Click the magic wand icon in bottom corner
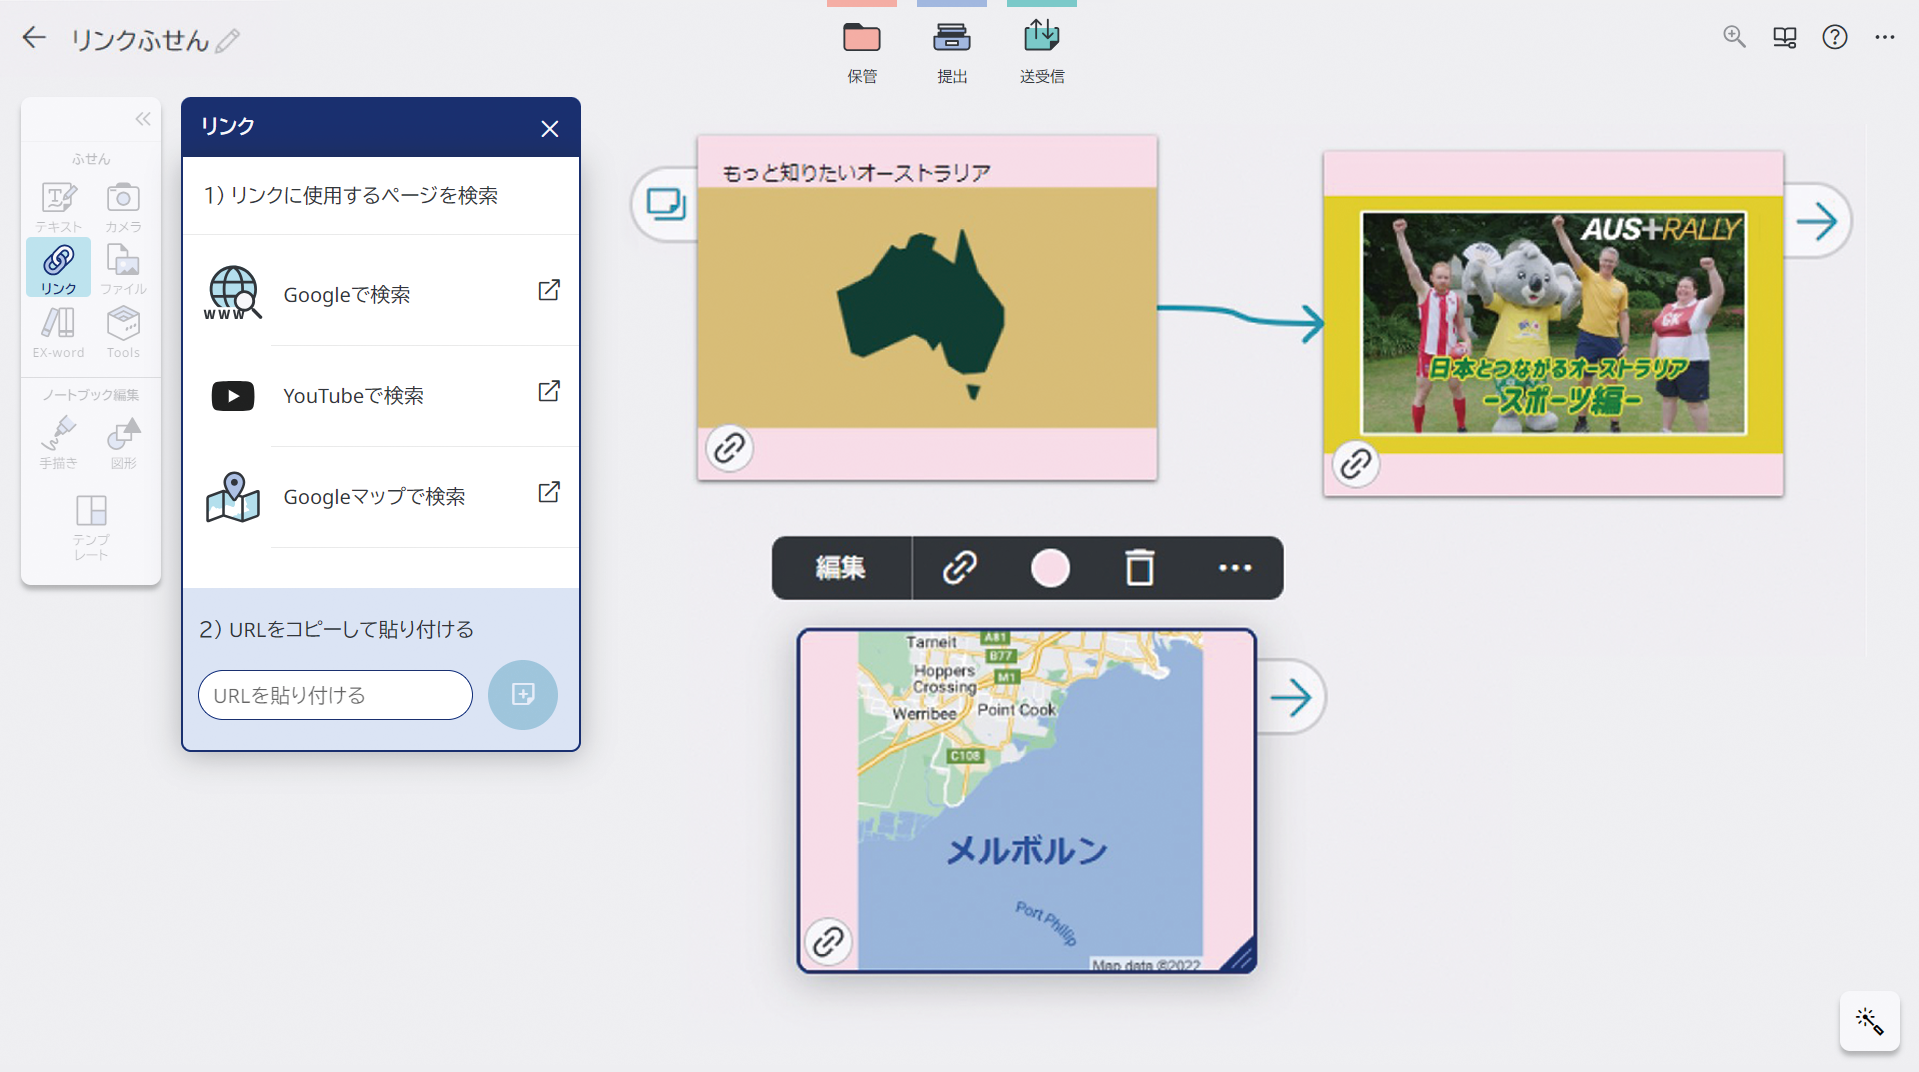The height and width of the screenshot is (1072, 1919). pyautogui.click(x=1869, y=1021)
